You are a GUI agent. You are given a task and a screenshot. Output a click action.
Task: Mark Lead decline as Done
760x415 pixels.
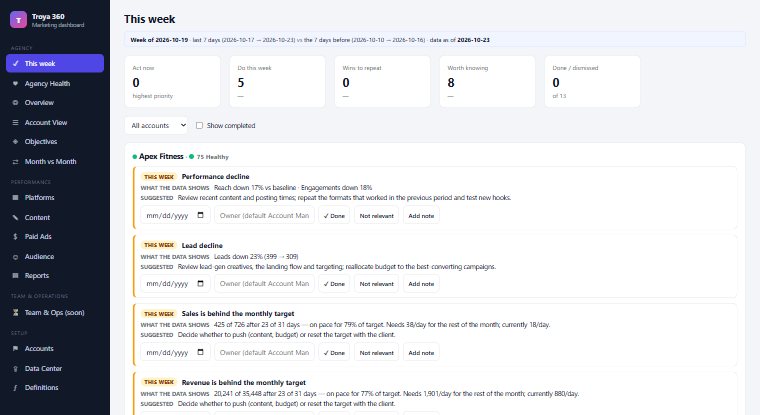click(334, 284)
